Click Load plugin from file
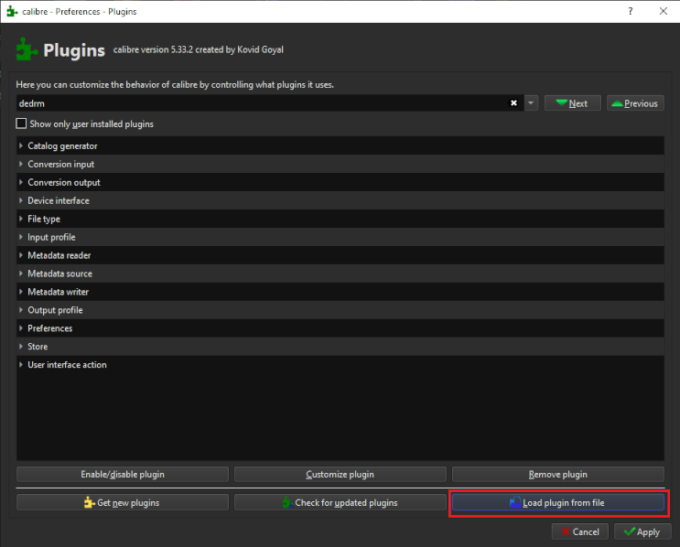The height and width of the screenshot is (547, 680). point(557,502)
